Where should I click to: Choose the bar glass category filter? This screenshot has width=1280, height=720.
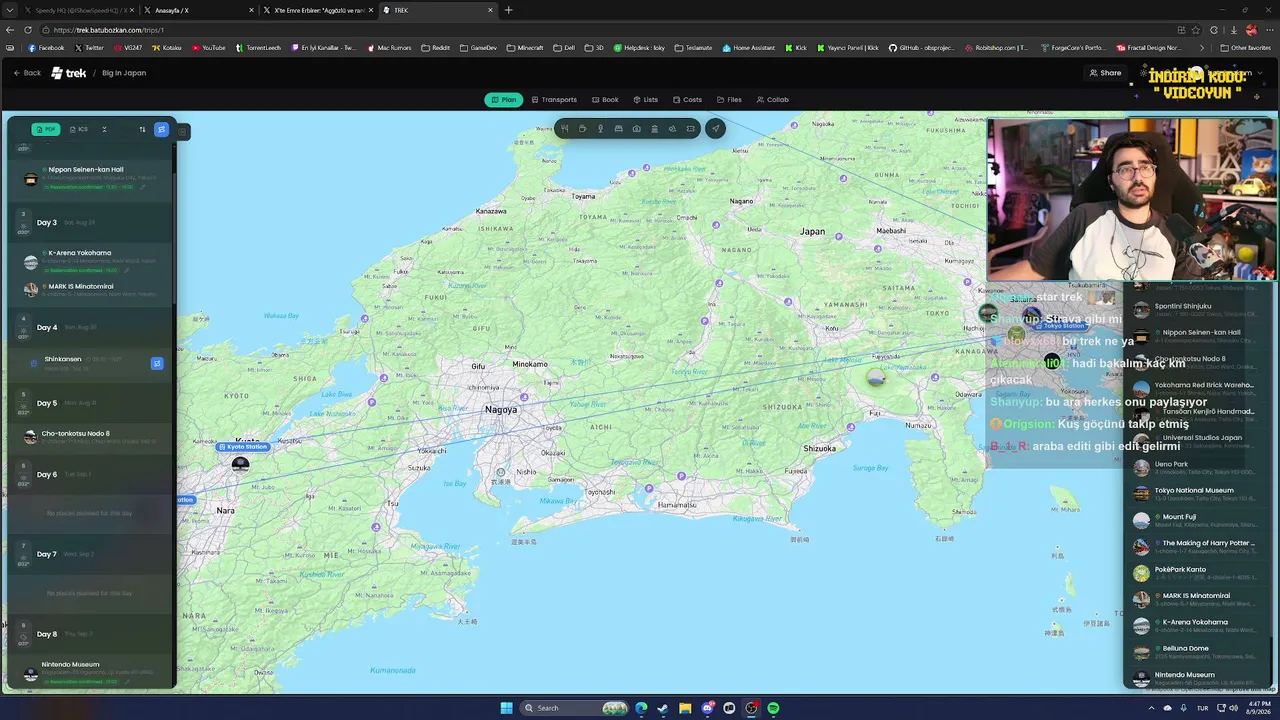(600, 129)
